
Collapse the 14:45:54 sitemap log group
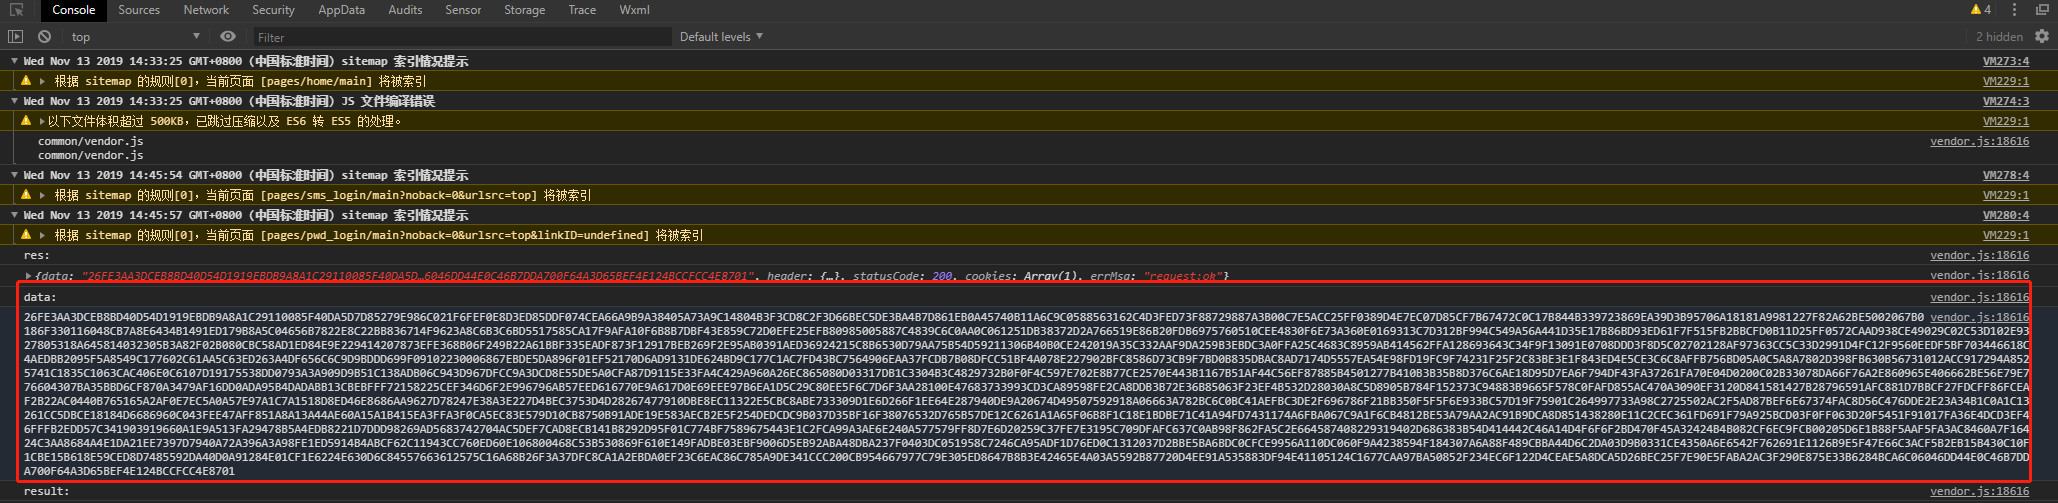[x=14, y=175]
